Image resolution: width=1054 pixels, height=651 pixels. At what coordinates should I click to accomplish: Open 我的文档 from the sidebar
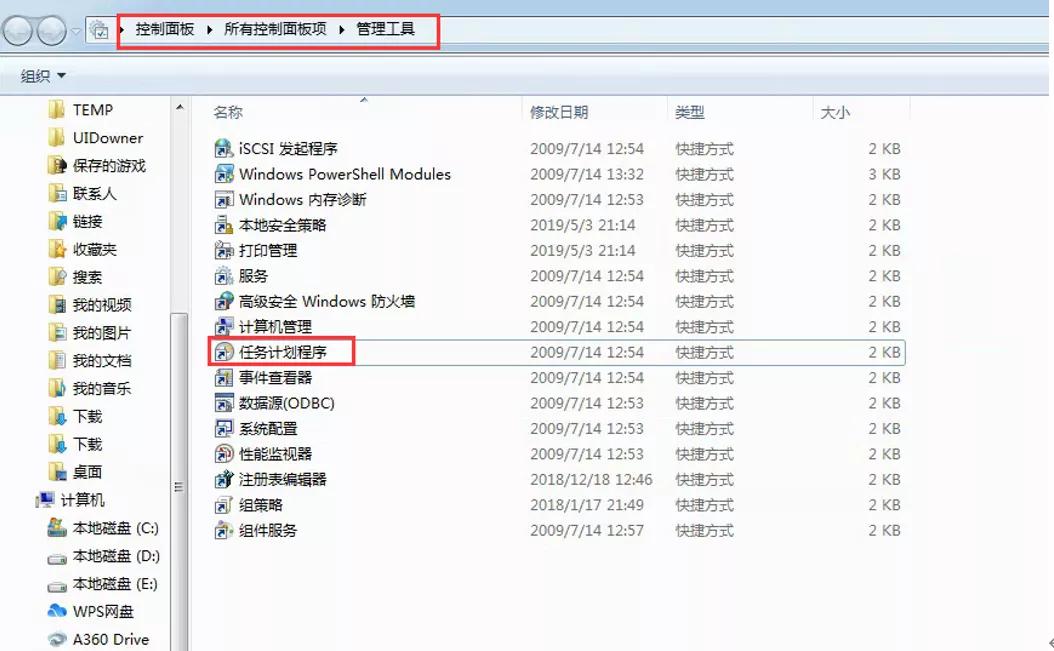89,361
